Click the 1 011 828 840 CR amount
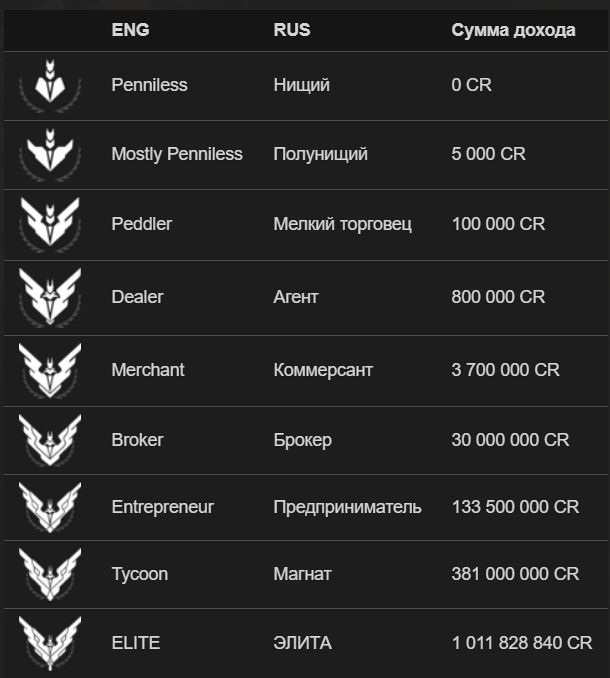 (x=522, y=643)
